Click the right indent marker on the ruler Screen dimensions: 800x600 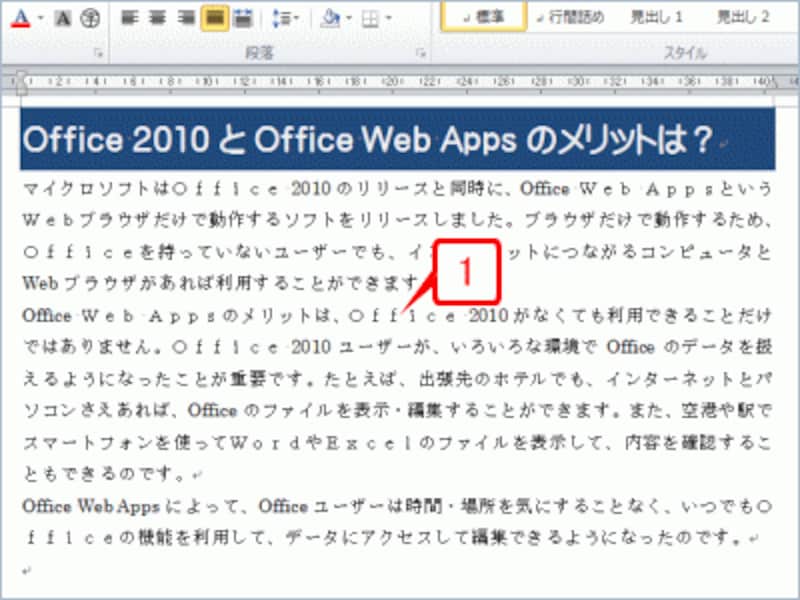(774, 82)
